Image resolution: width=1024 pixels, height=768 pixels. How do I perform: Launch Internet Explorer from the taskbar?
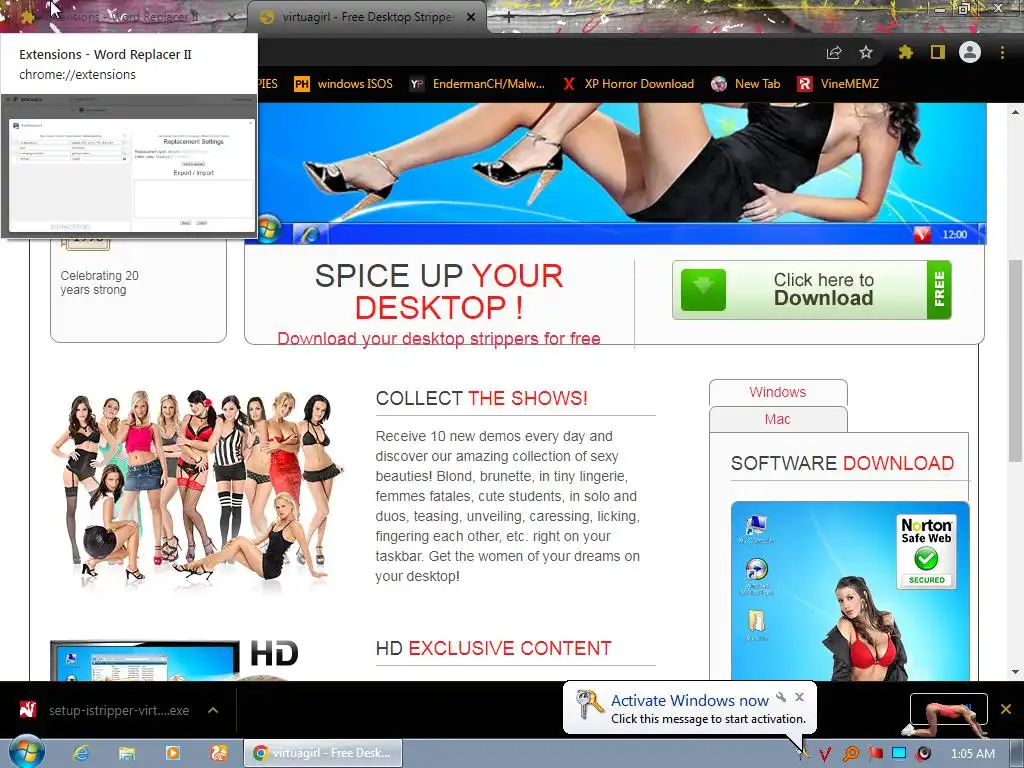80,753
